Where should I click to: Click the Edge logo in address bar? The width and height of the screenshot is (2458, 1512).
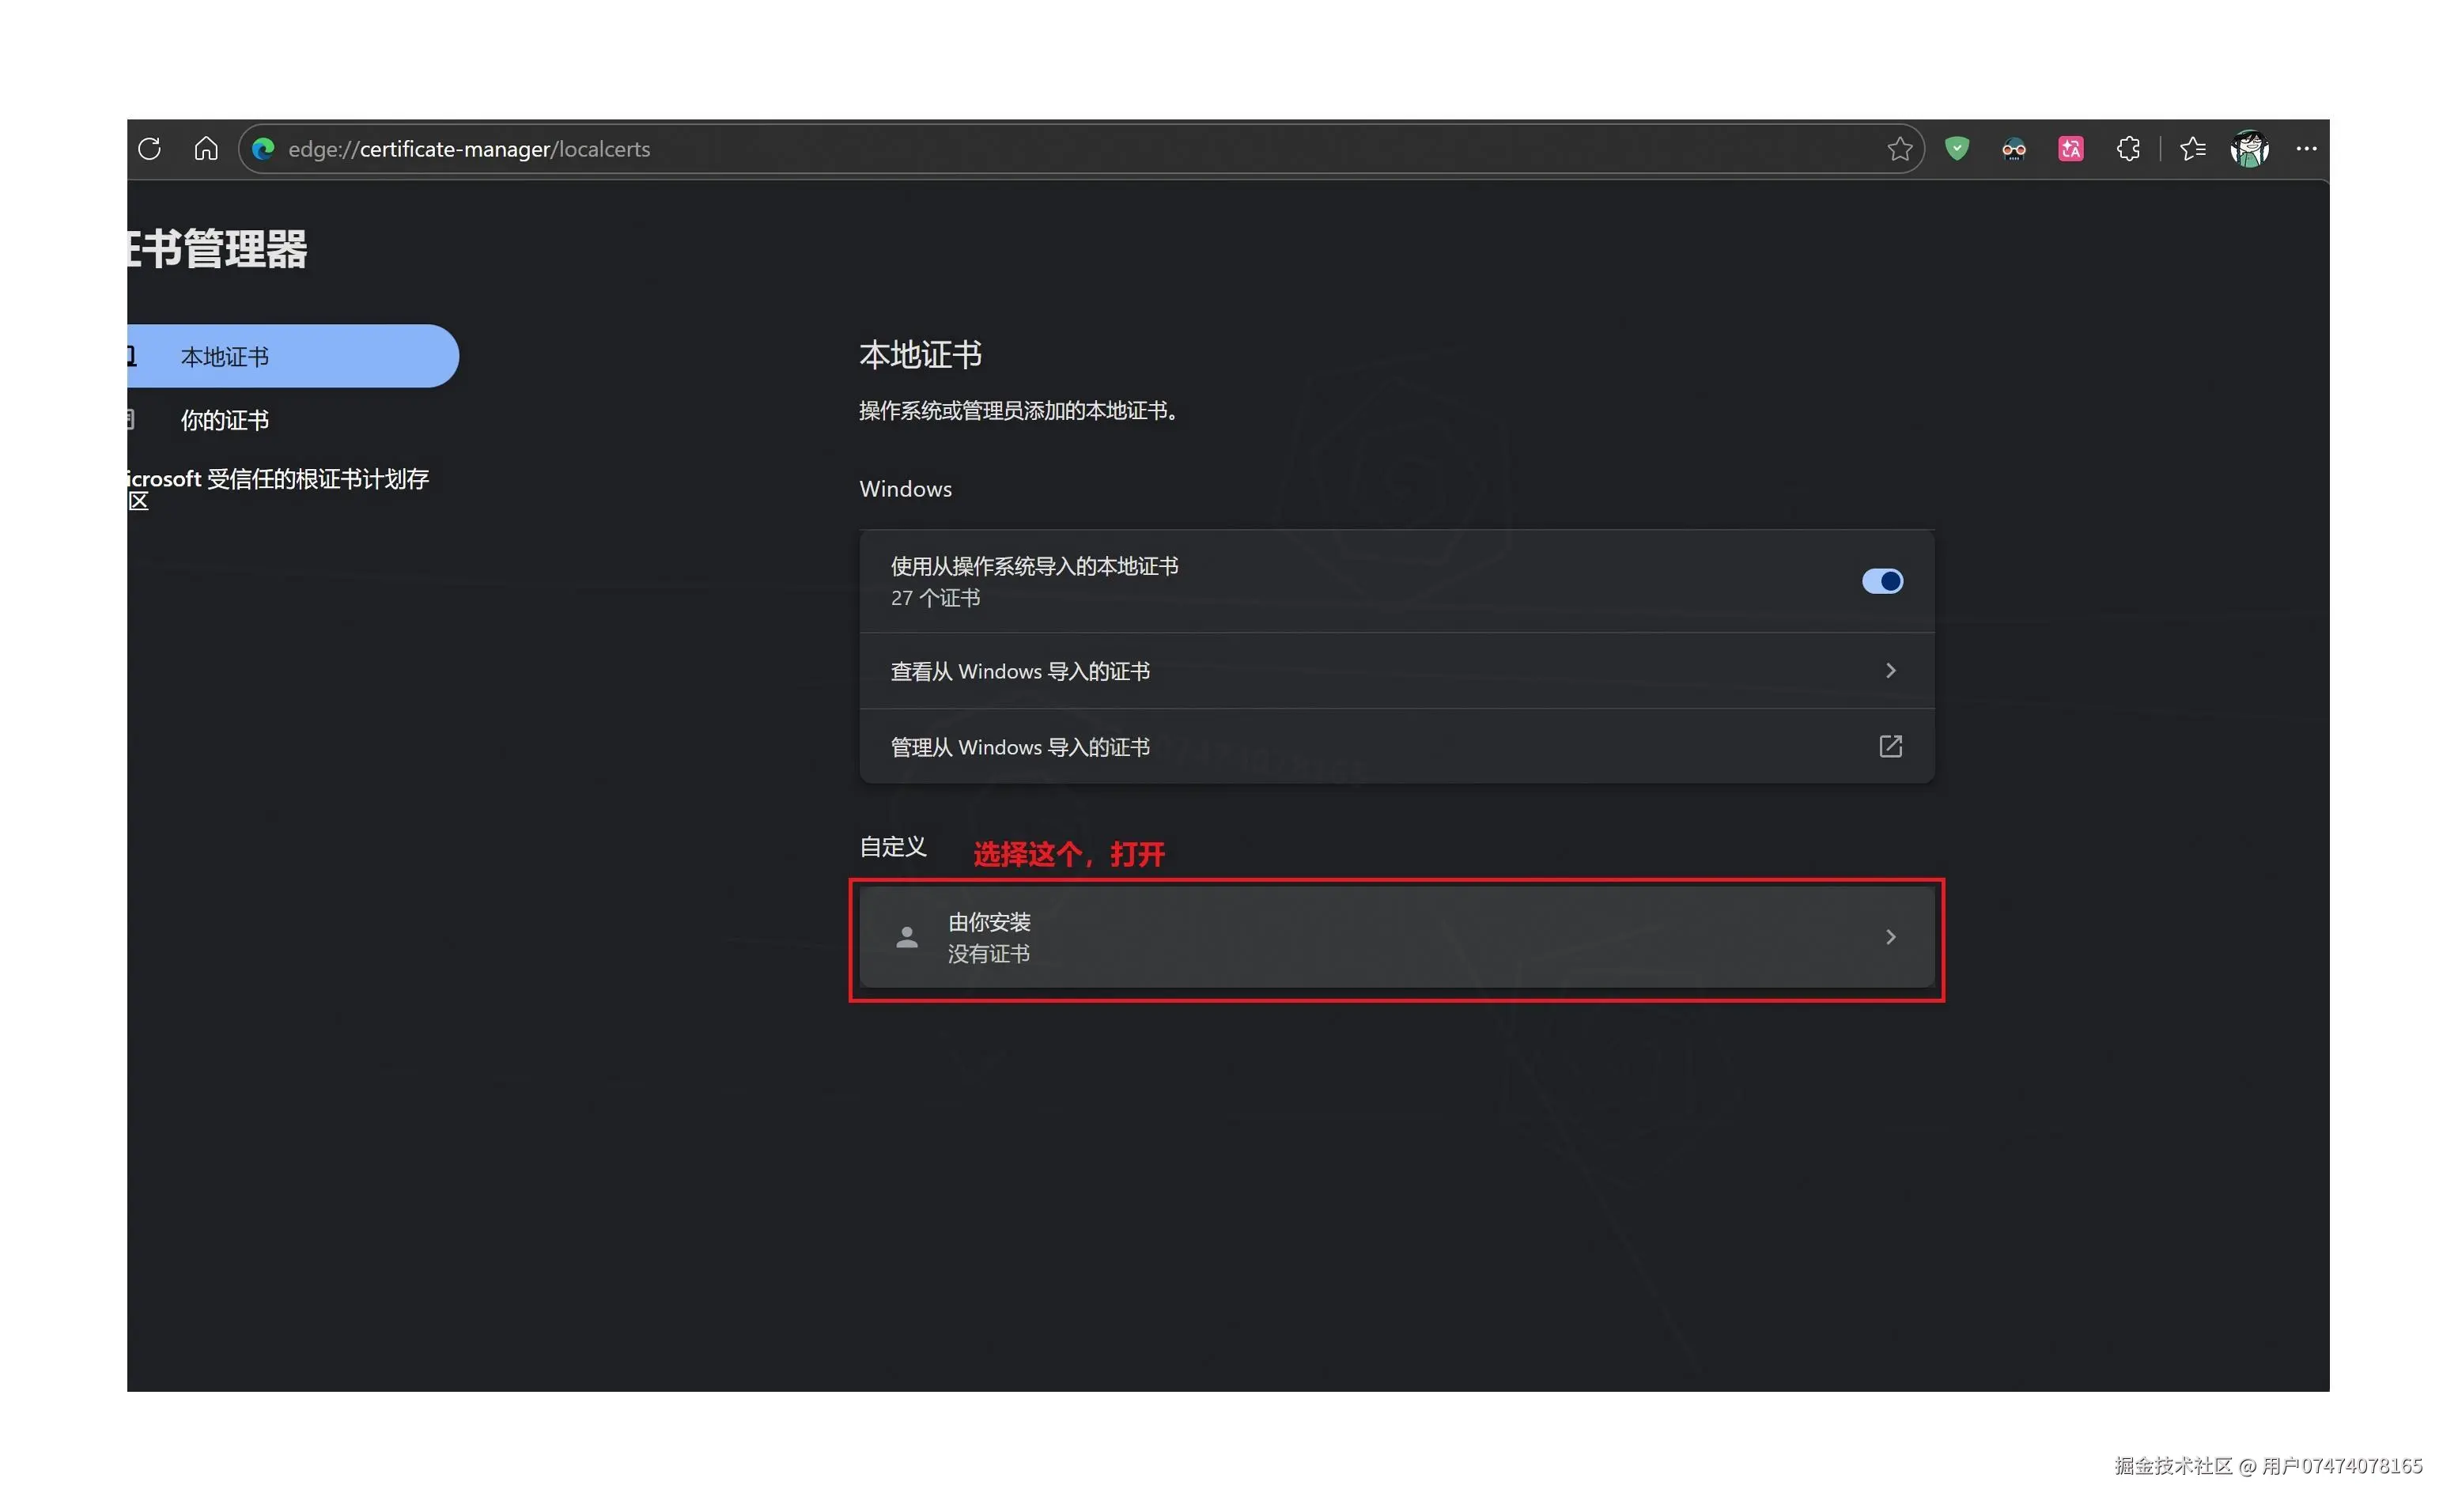point(263,149)
